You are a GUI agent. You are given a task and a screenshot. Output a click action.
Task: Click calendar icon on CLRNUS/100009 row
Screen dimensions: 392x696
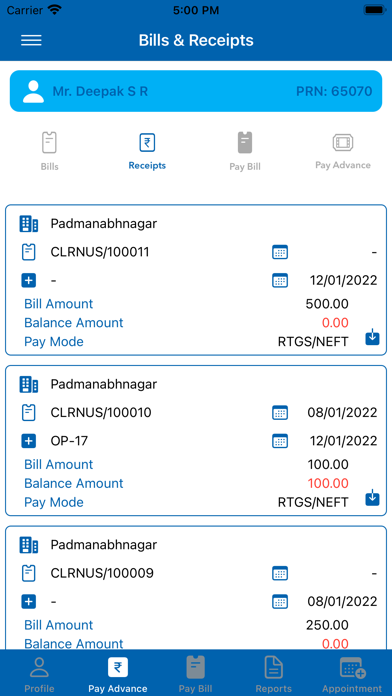(280, 573)
